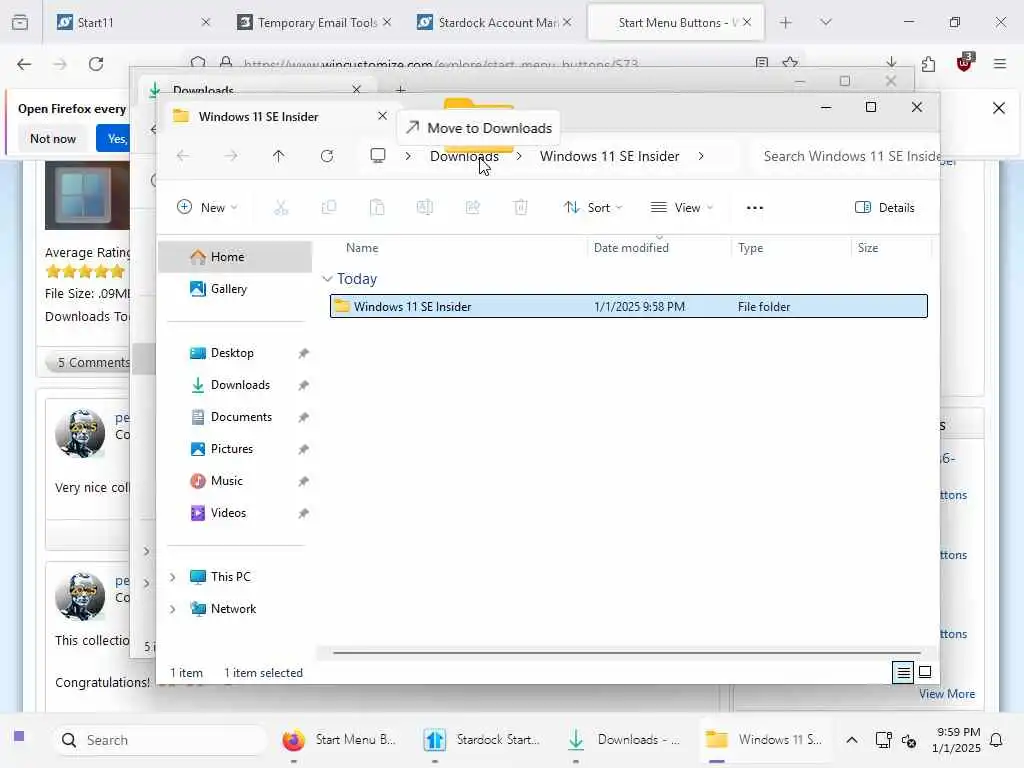This screenshot has width=1024, height=768.
Task: Expand chevron between Downloads and Windows 11 SE Insider
Action: tap(519, 156)
